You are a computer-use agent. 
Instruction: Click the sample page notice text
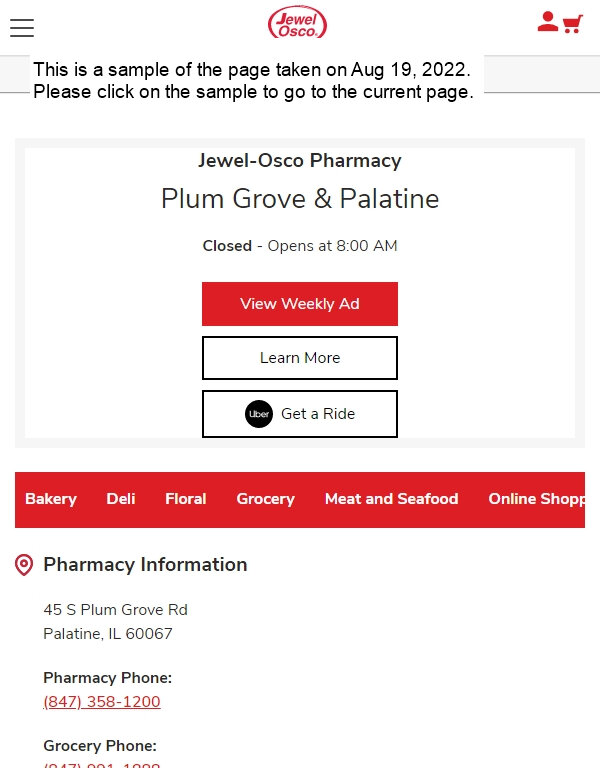253,81
